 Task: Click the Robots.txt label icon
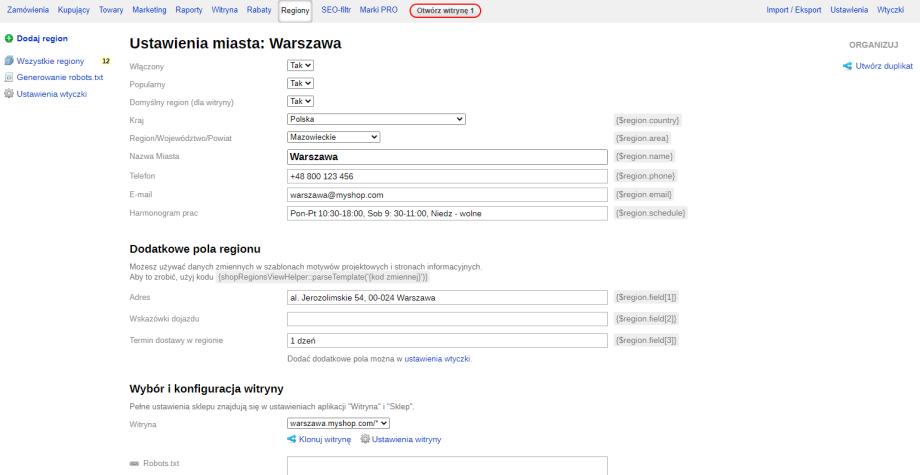(x=135, y=464)
